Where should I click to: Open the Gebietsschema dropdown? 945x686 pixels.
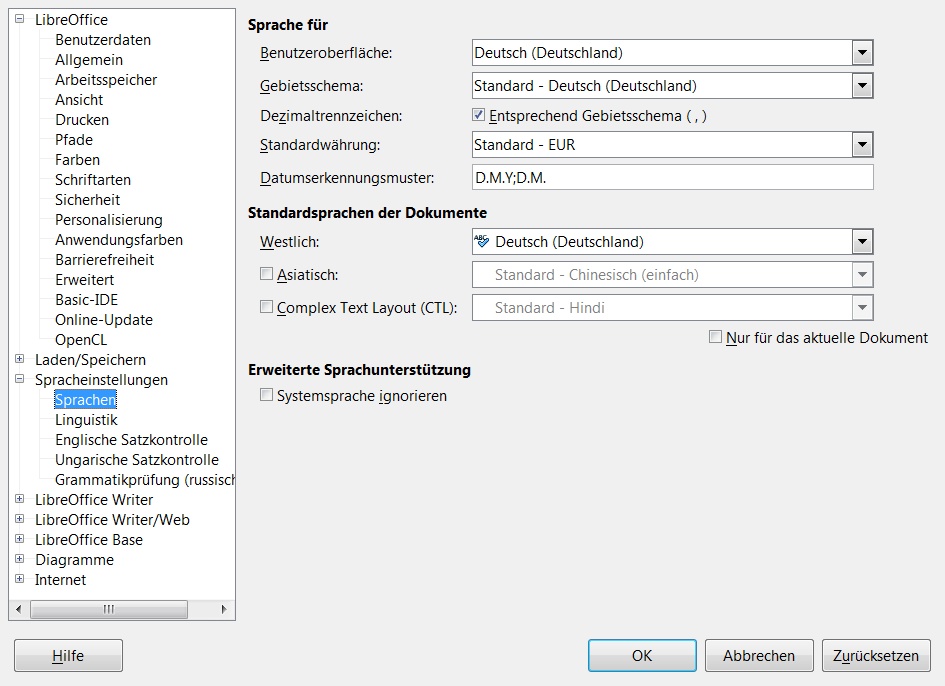click(x=862, y=86)
